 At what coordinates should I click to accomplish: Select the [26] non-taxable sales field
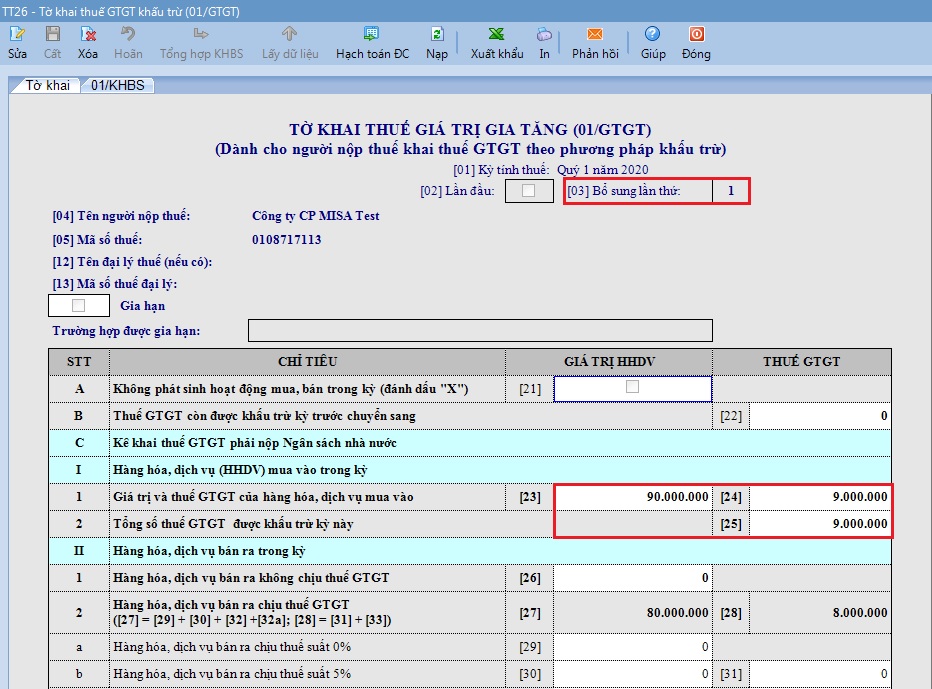pos(633,578)
